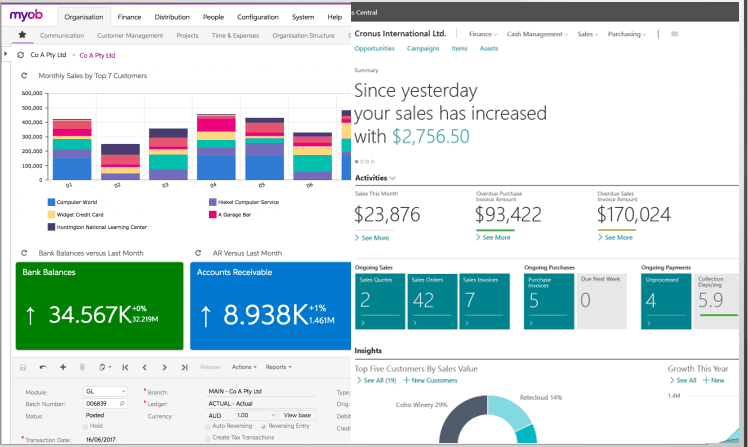
Task: Refresh the Bank Balances versus Last Month widget
Action: 24,253
